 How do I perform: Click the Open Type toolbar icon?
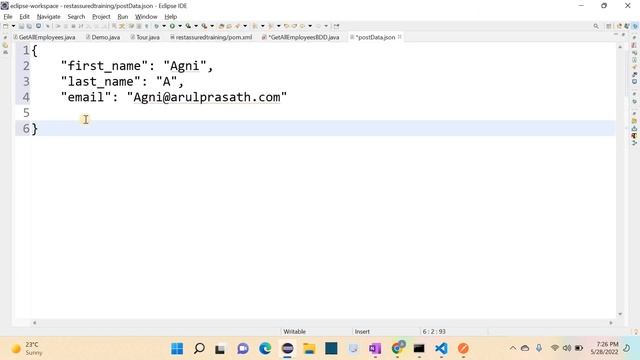[221, 26]
